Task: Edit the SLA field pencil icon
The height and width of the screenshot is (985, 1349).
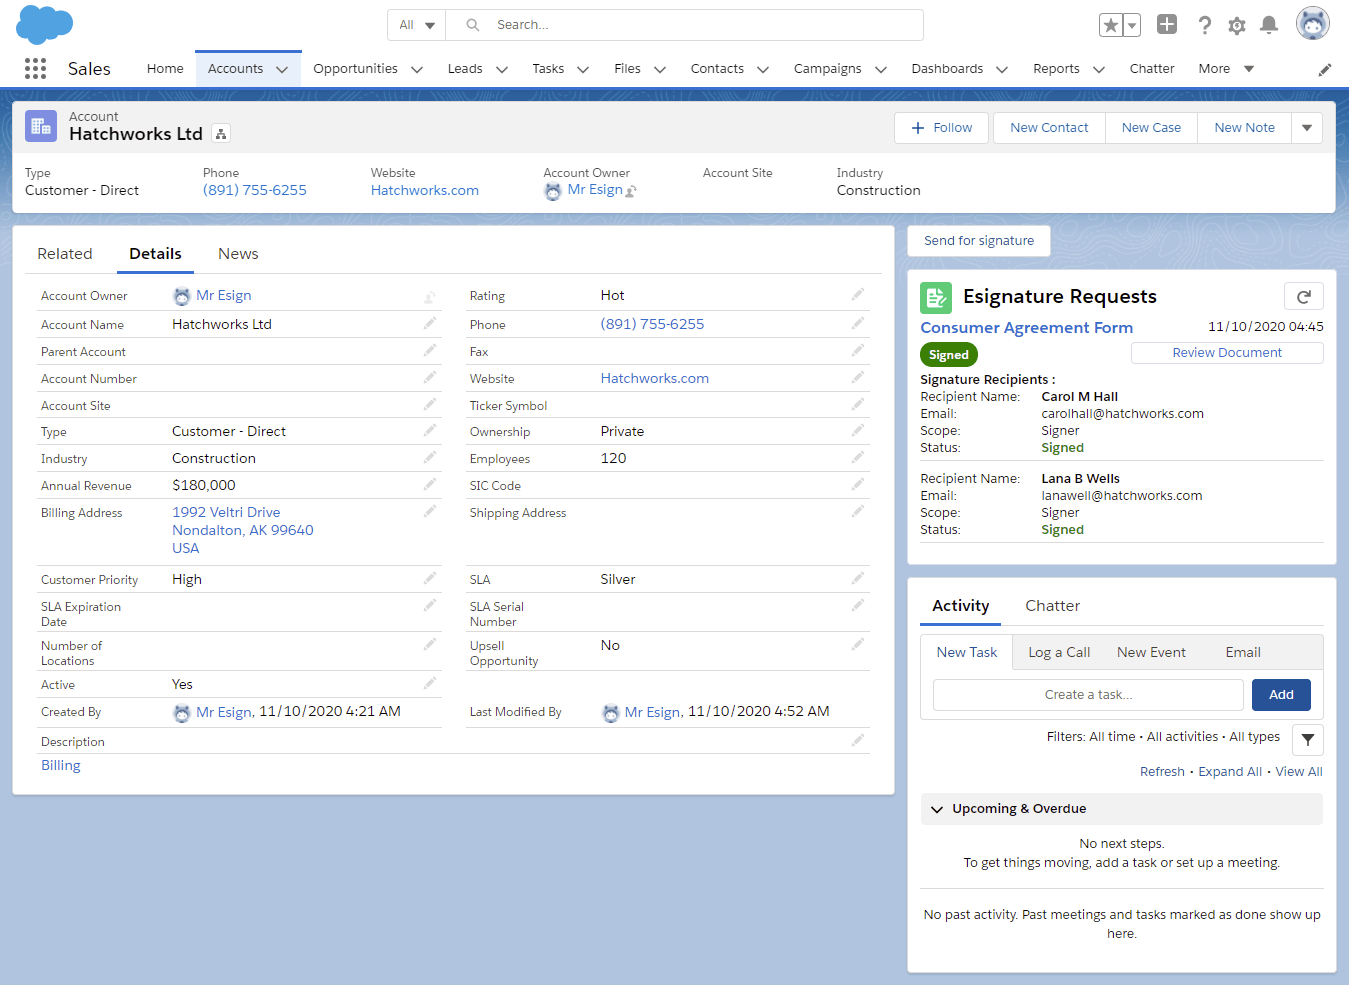Action: 858,578
